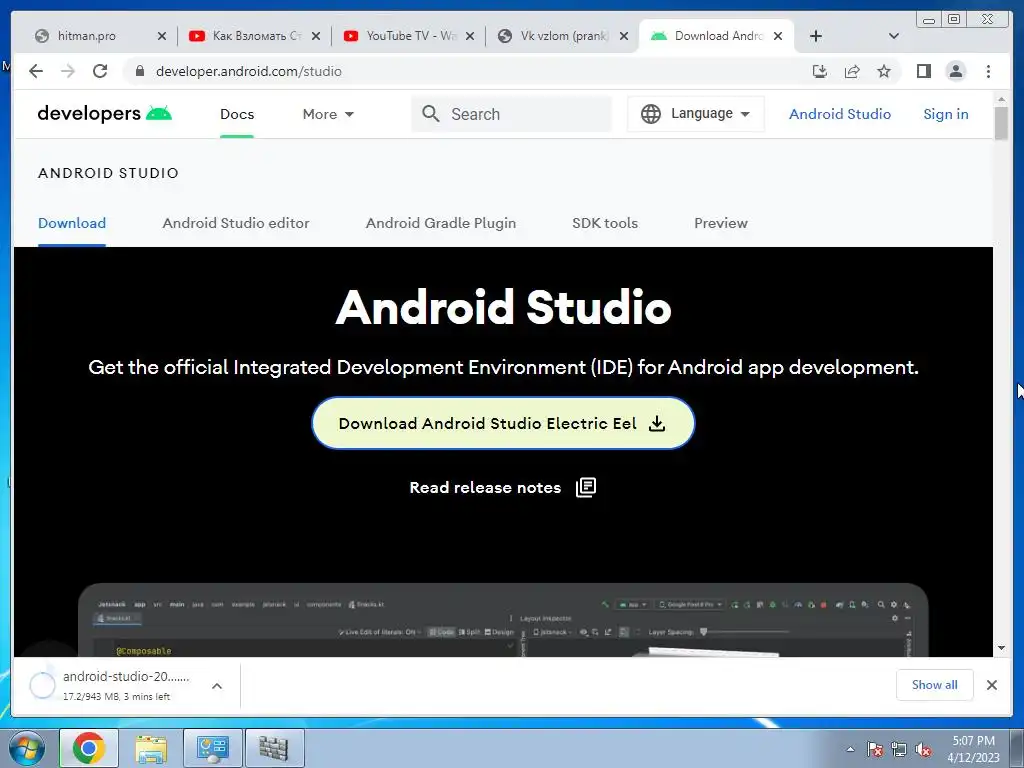The image size is (1024, 768).
Task: Click Read release notes link
Action: [485, 488]
